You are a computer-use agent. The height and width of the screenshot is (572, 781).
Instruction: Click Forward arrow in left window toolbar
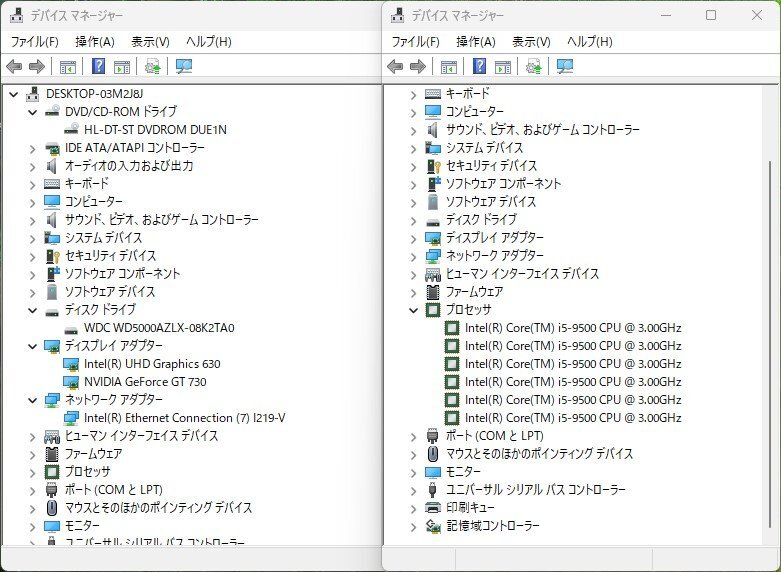pyautogui.click(x=37, y=66)
